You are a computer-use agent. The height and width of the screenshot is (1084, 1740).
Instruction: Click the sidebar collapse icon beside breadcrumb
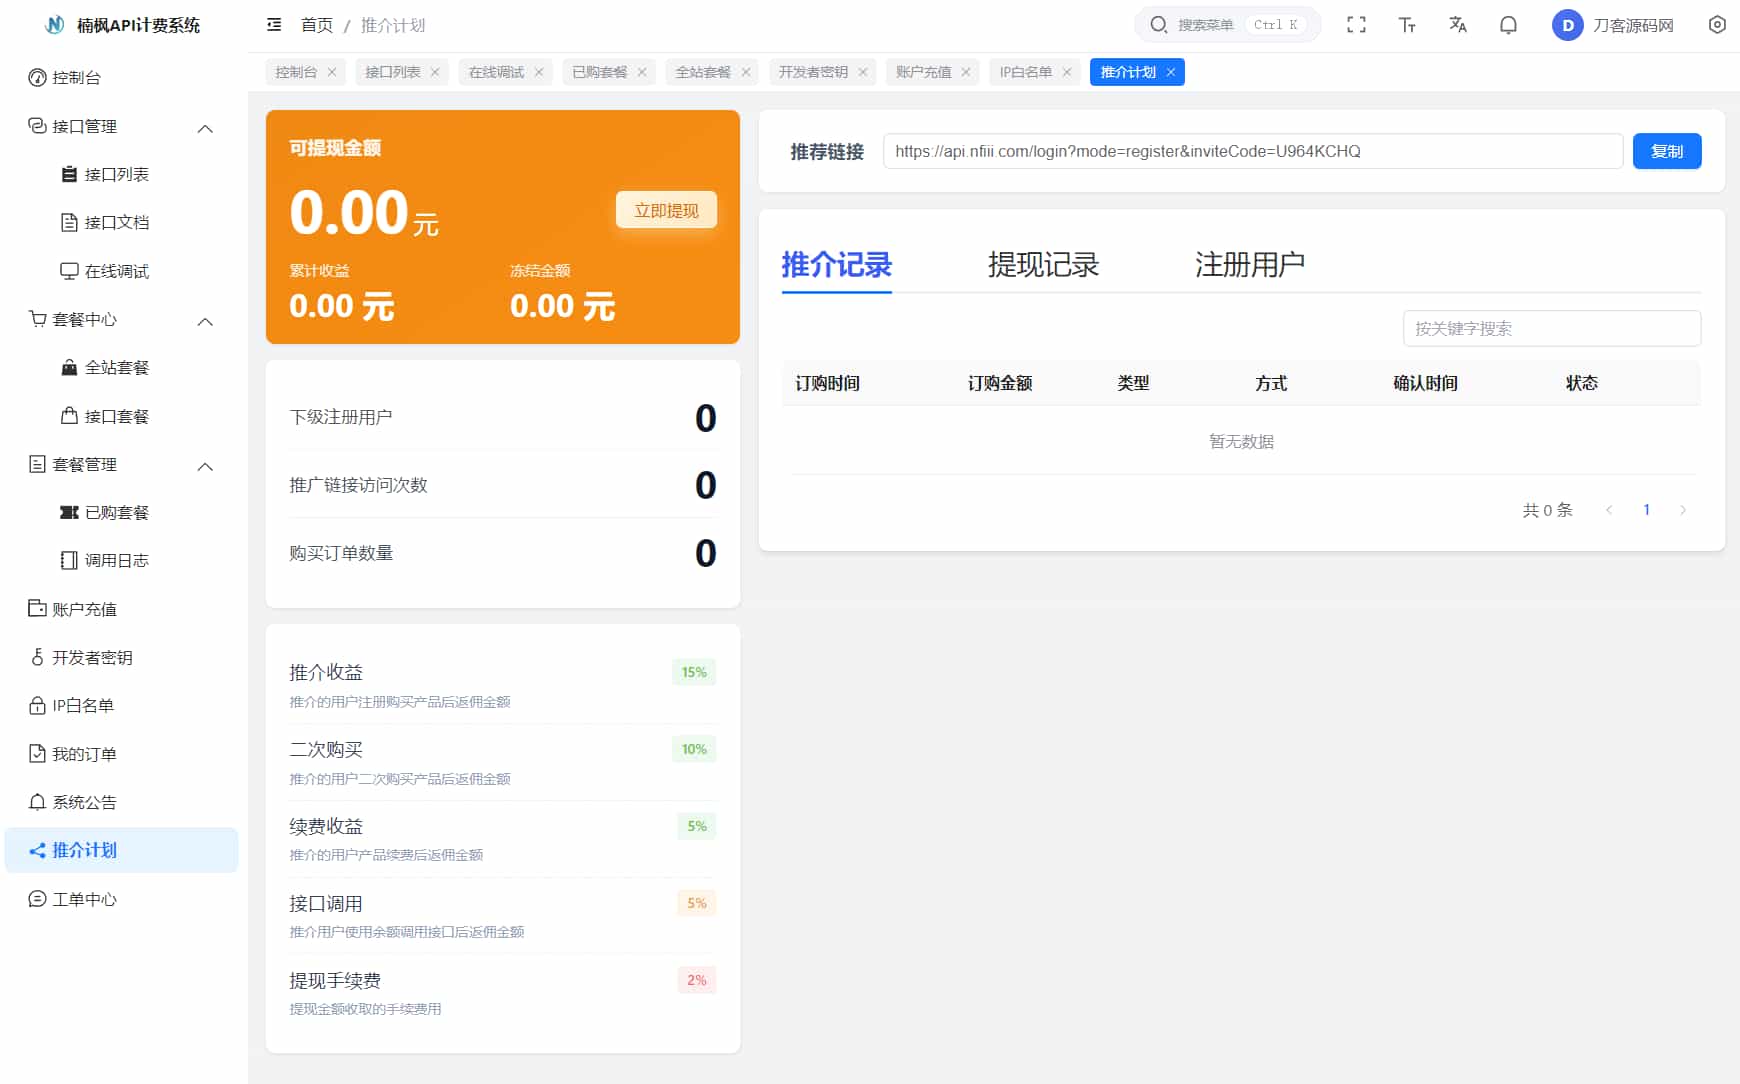click(x=274, y=24)
